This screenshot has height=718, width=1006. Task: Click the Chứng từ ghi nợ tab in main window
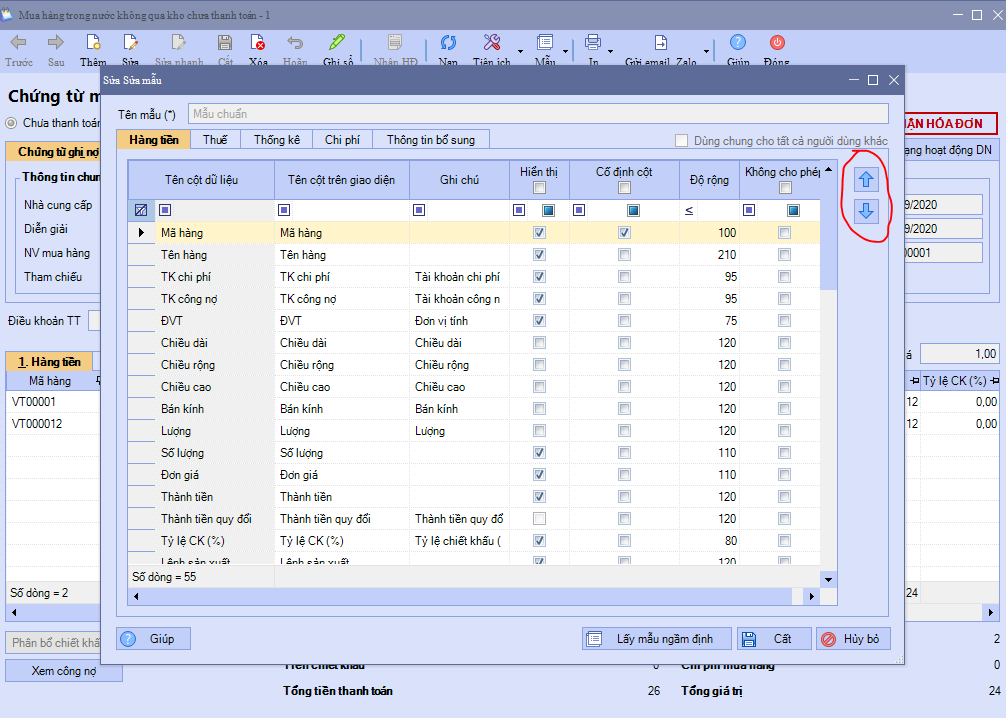(x=53, y=152)
